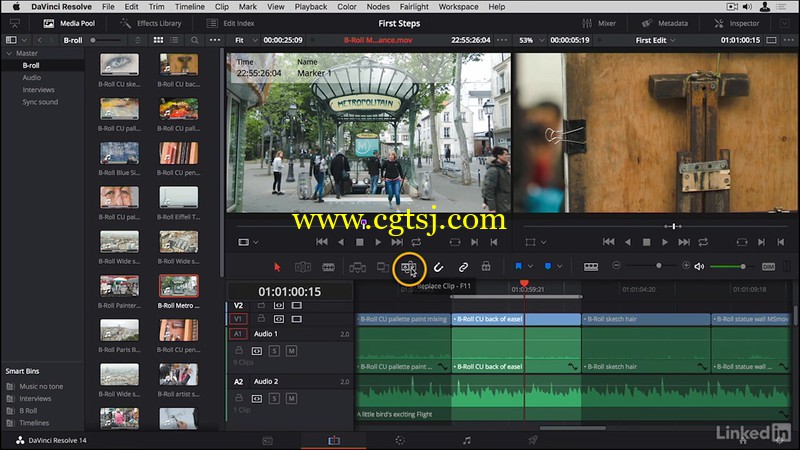Mute the Audio 2 track
Viewport: 800px width, 450px height.
291,398
